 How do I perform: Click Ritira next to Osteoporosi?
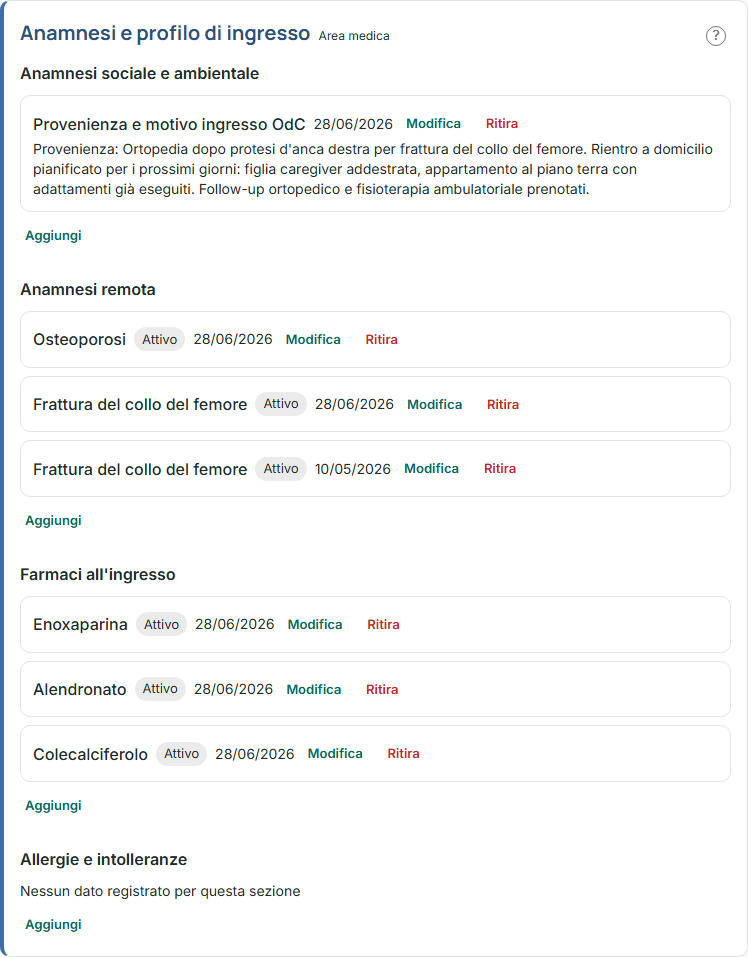[x=381, y=339]
